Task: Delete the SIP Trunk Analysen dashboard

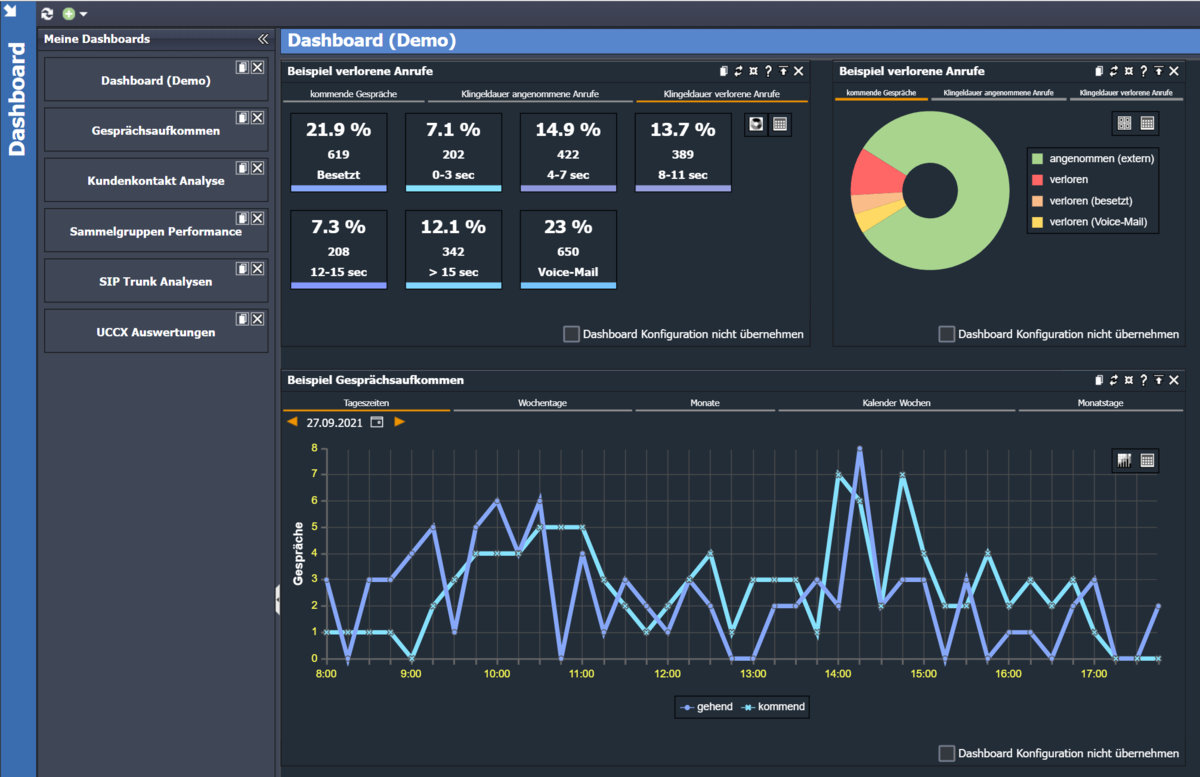Action: tap(257, 268)
